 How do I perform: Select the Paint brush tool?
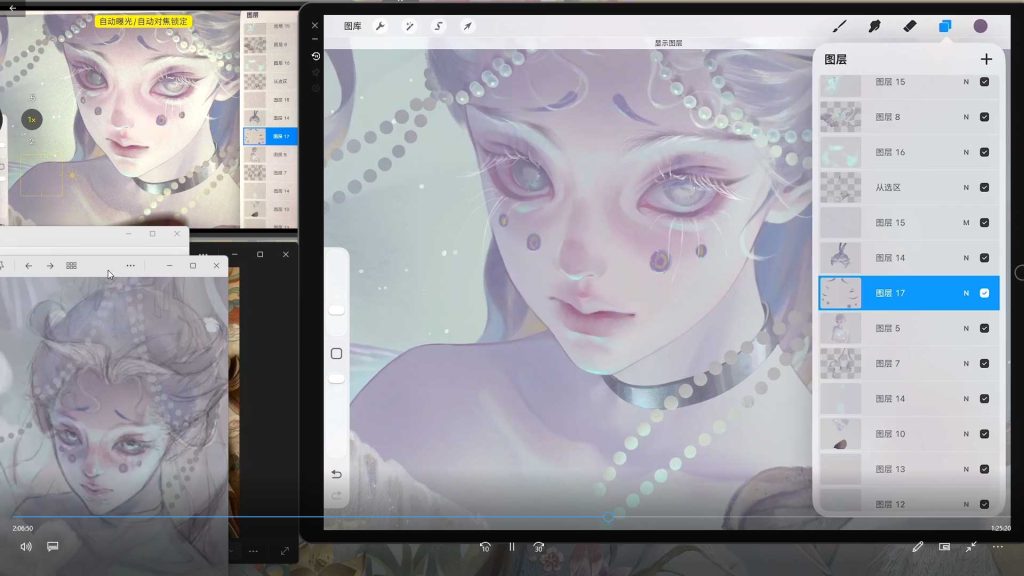(839, 26)
